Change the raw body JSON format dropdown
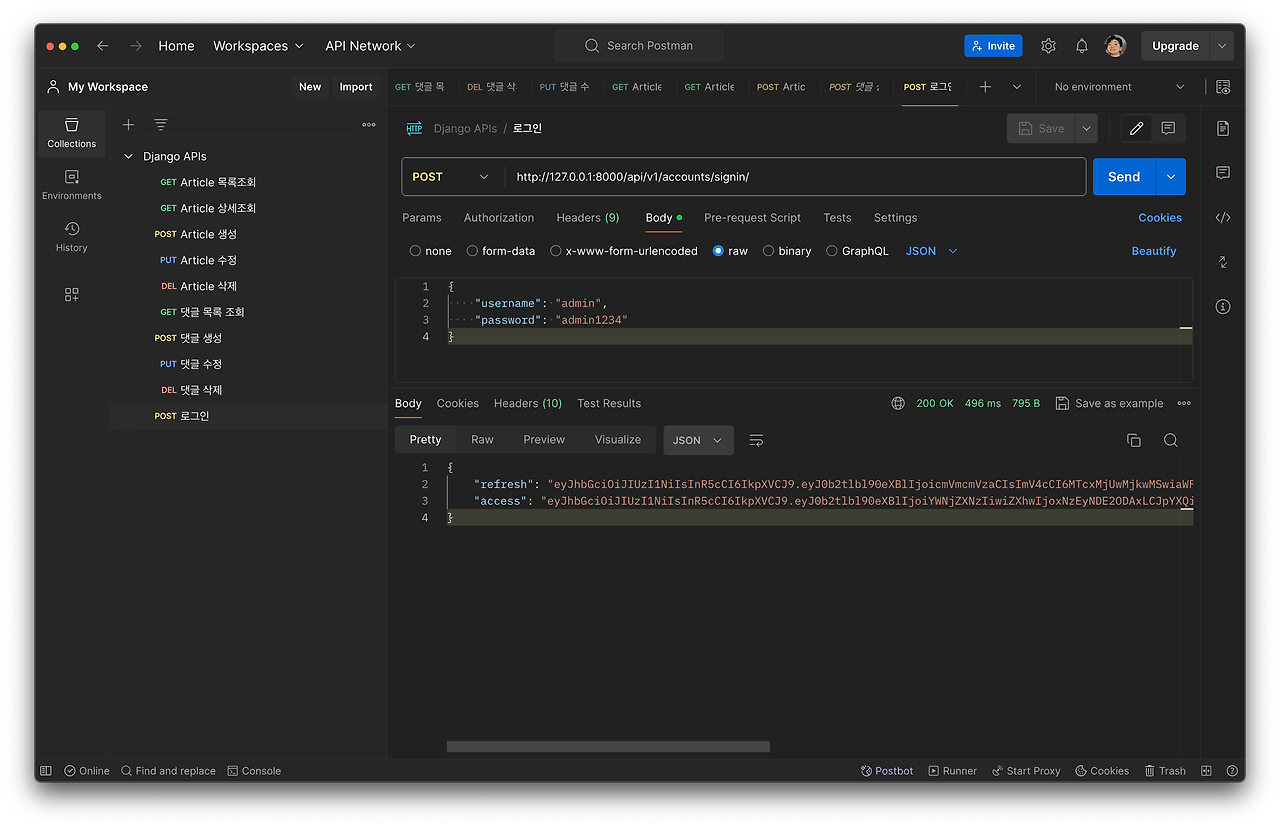The height and width of the screenshot is (828, 1280). pyautogui.click(x=931, y=251)
